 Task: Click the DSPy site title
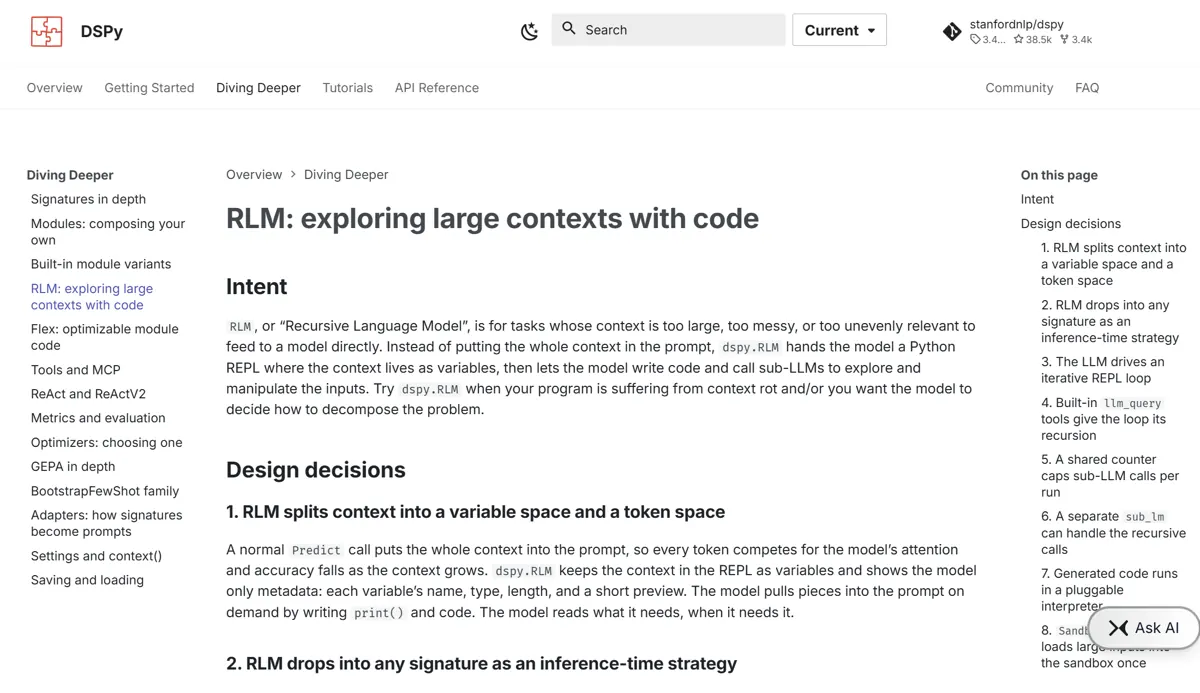tap(102, 31)
